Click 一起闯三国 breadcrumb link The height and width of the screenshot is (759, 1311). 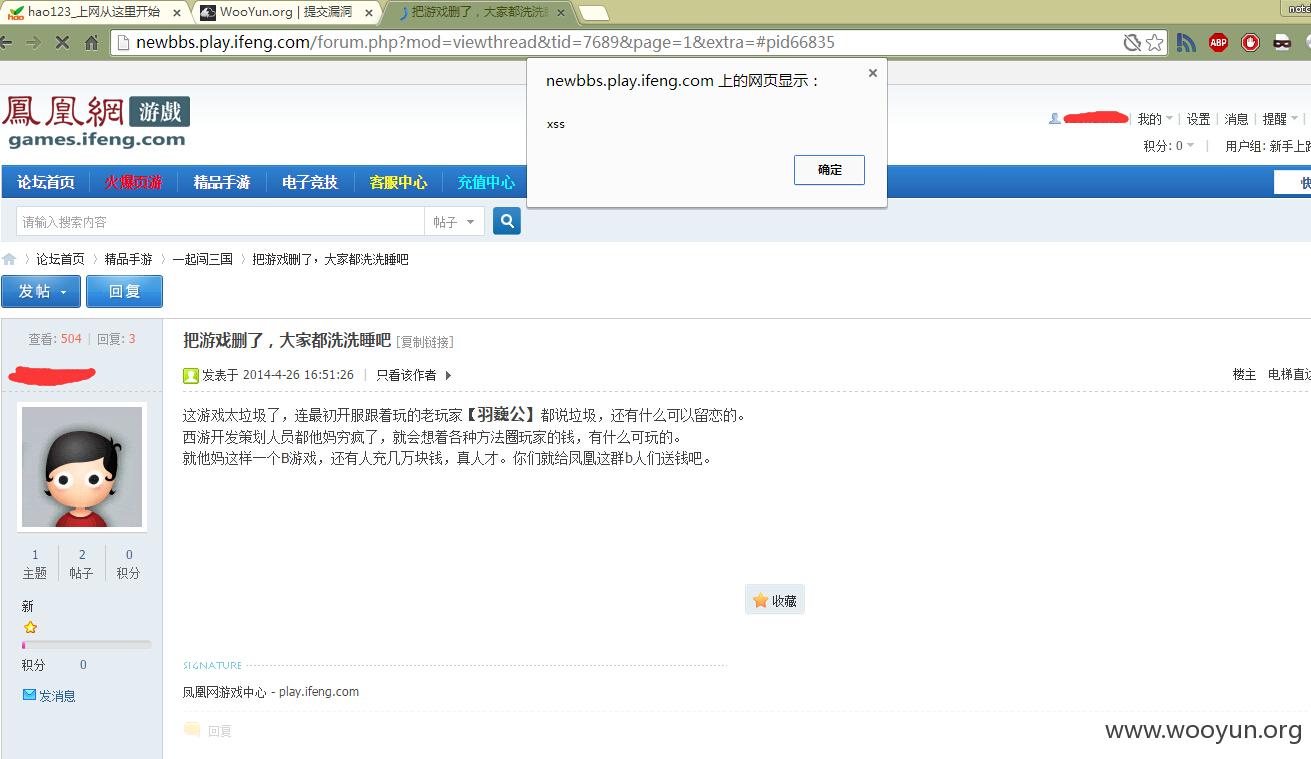203,259
